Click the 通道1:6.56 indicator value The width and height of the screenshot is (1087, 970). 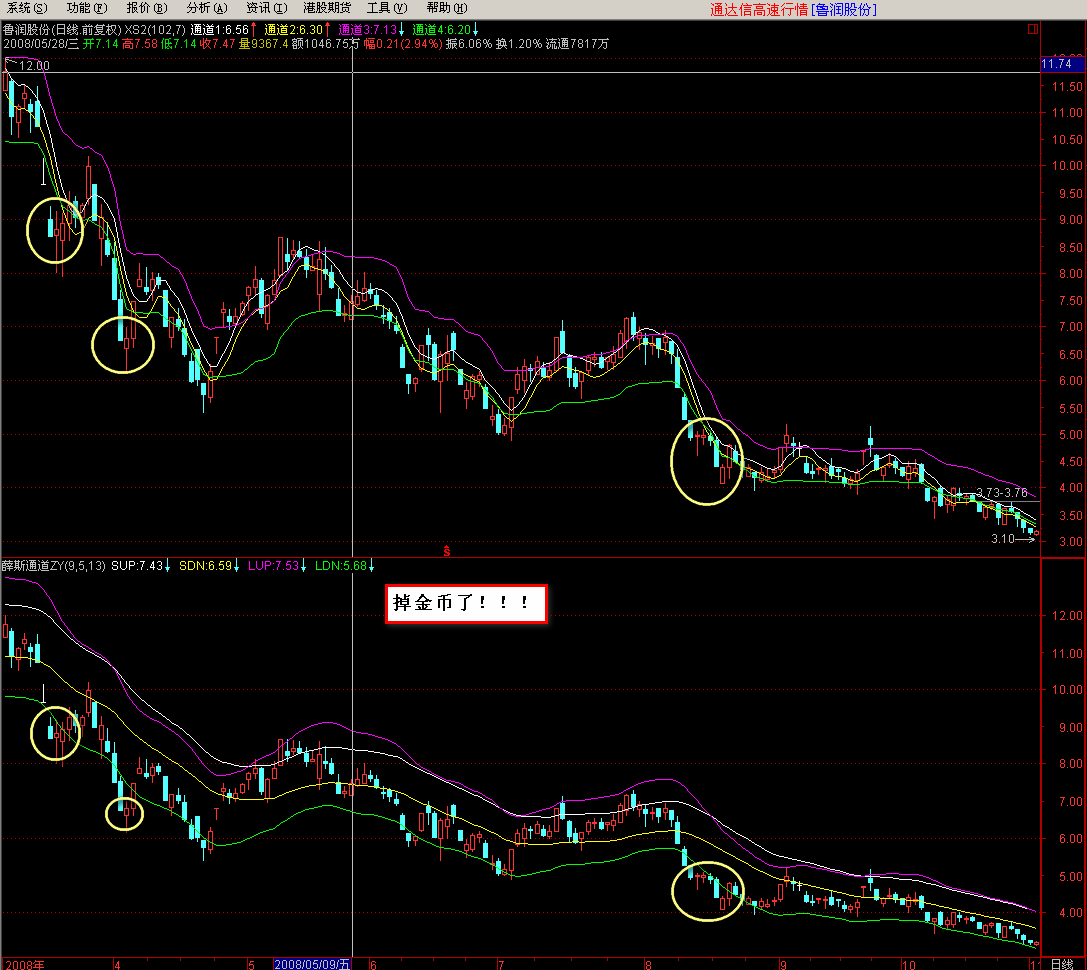(219, 30)
